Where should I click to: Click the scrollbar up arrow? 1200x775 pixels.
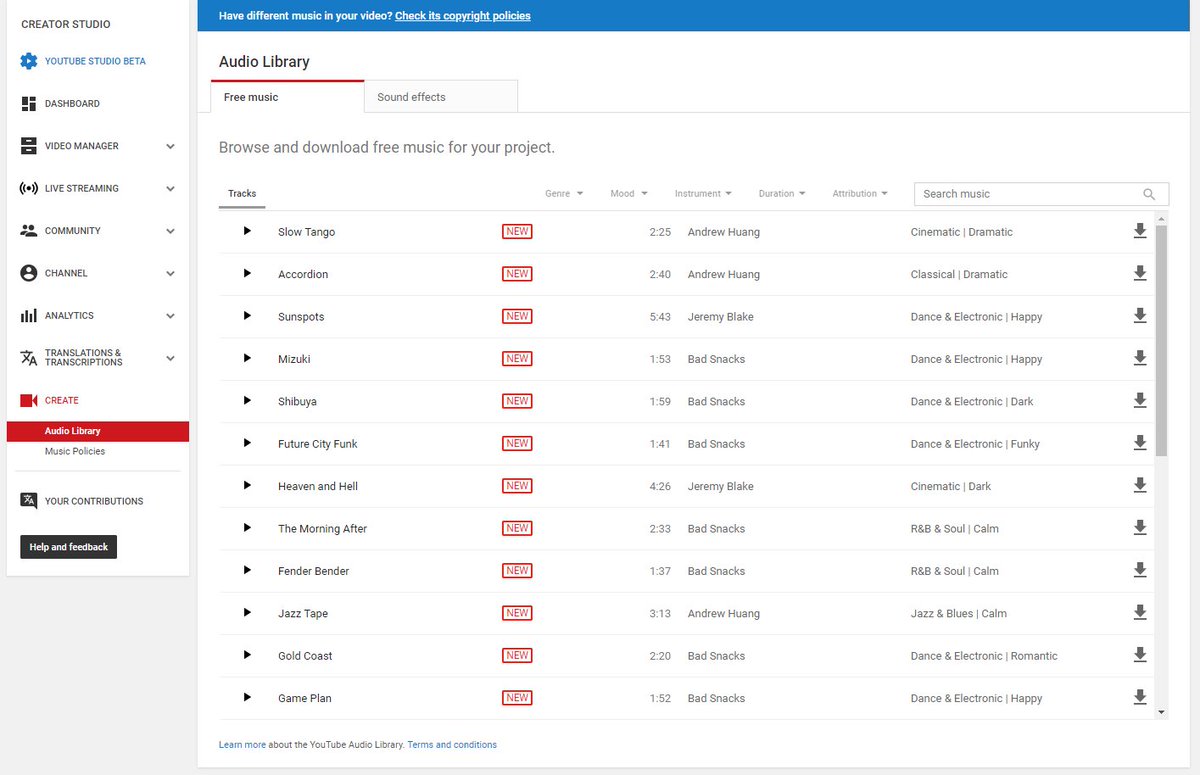pyautogui.click(x=1161, y=218)
